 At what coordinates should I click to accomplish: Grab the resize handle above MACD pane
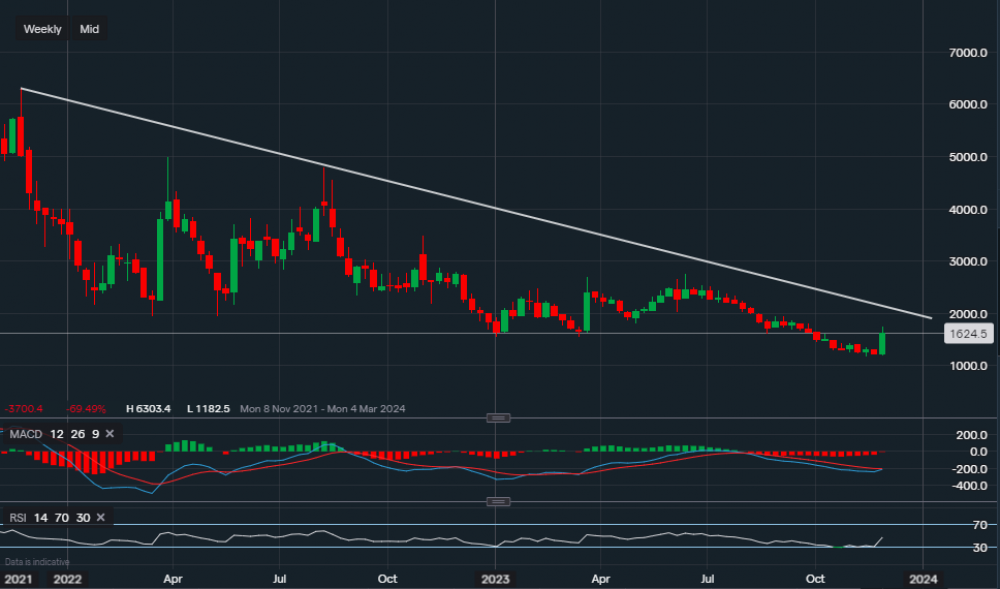(x=497, y=417)
